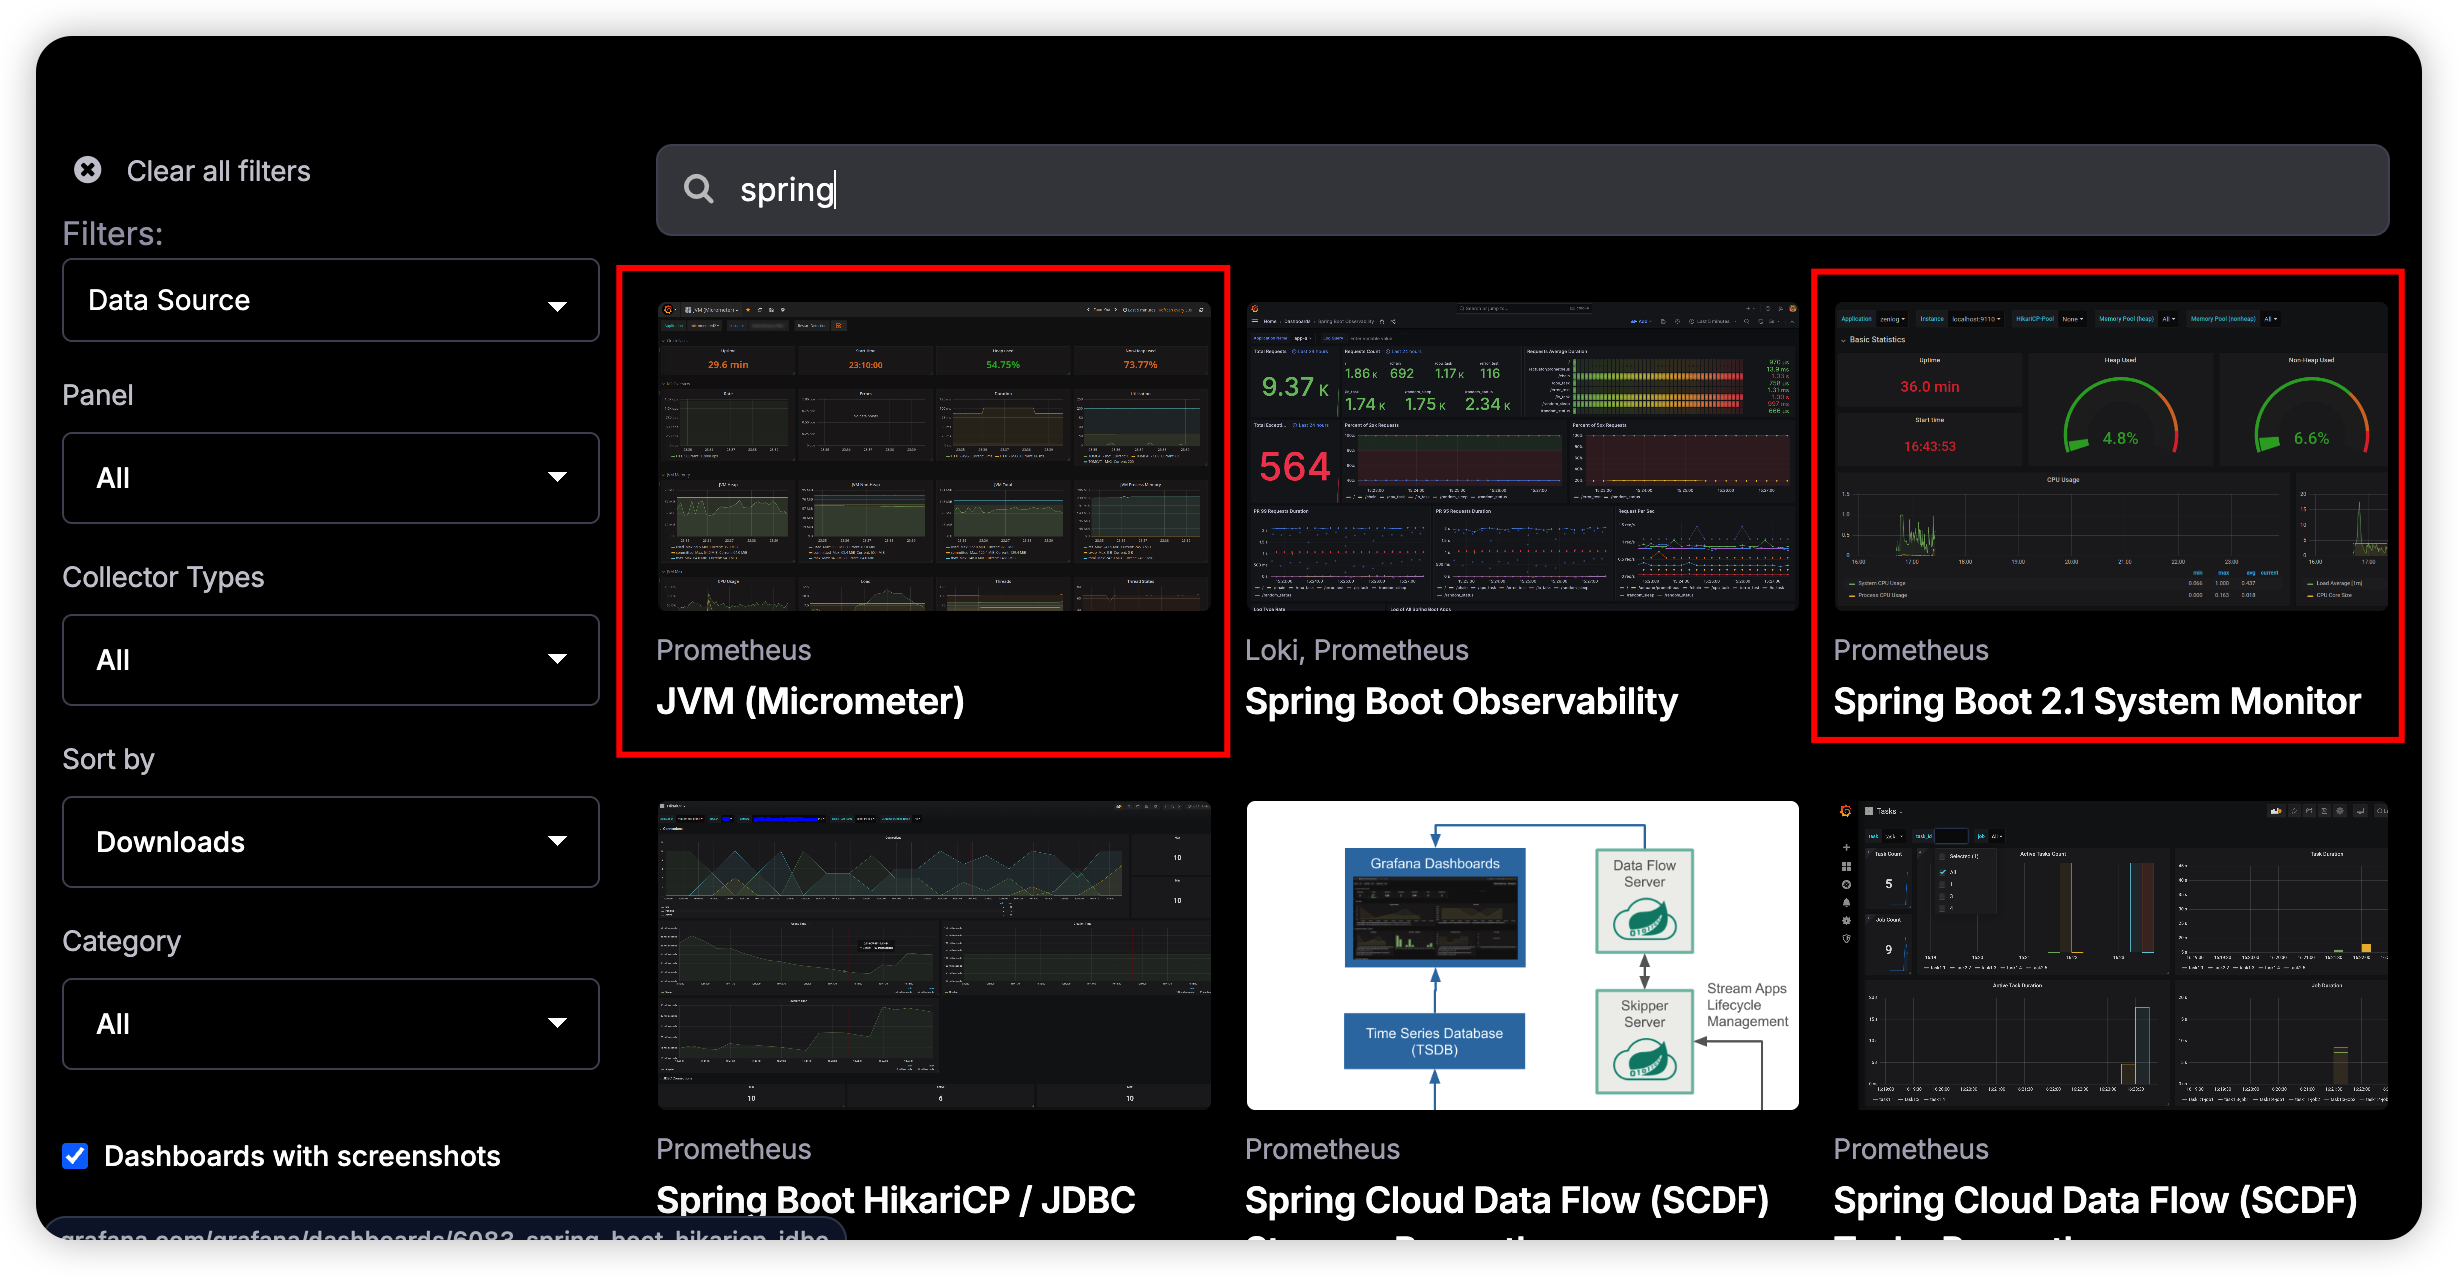Click the JVM (Micrometer) title link

[810, 701]
